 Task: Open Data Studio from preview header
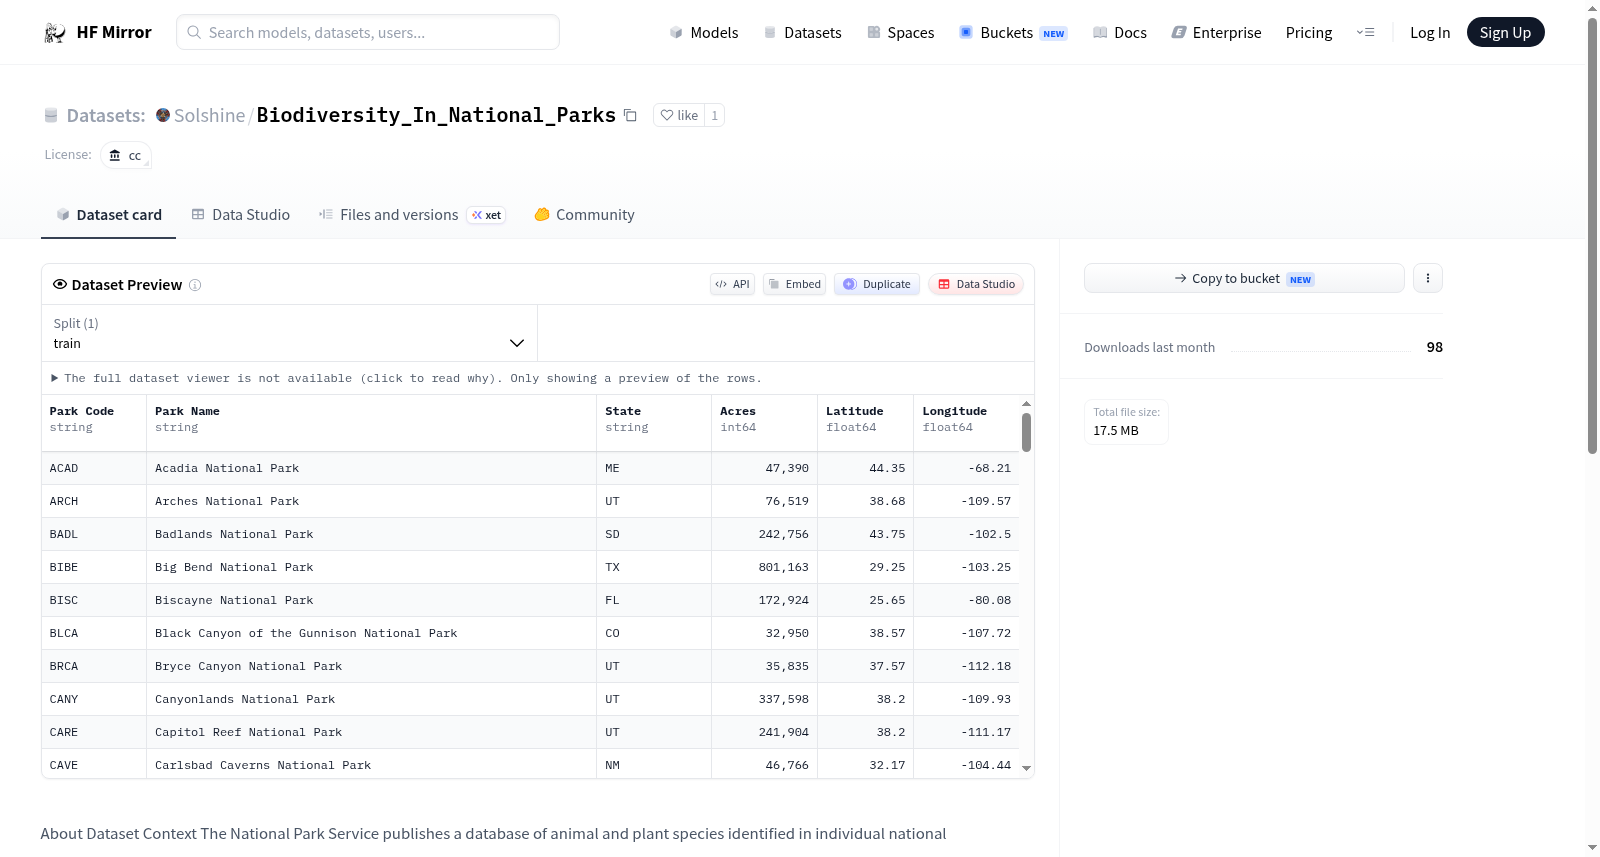pyautogui.click(x=976, y=284)
